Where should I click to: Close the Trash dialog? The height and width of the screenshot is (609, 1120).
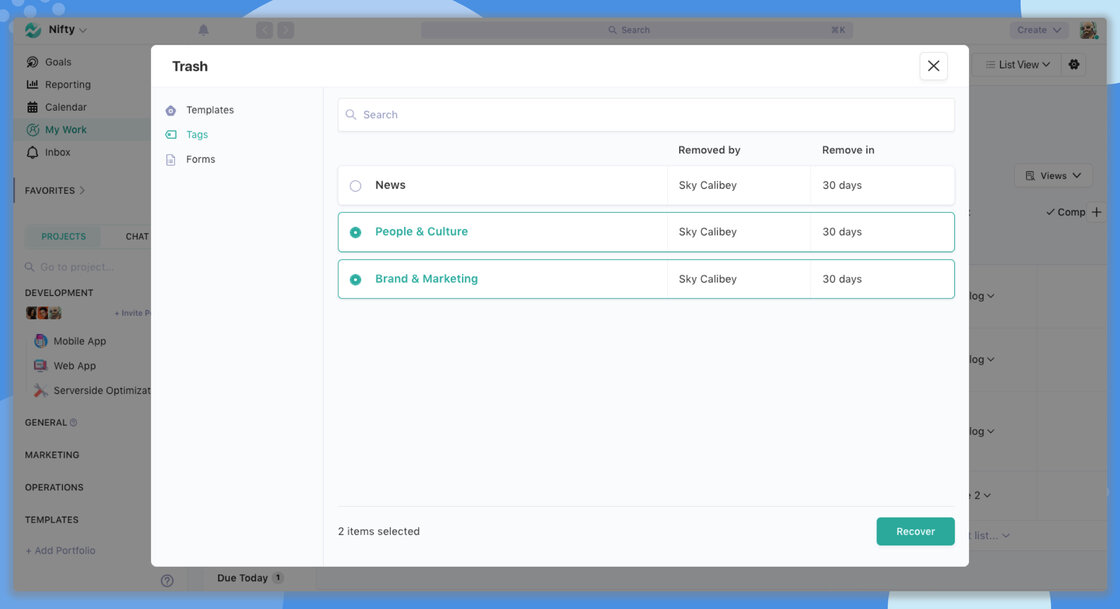click(x=933, y=66)
